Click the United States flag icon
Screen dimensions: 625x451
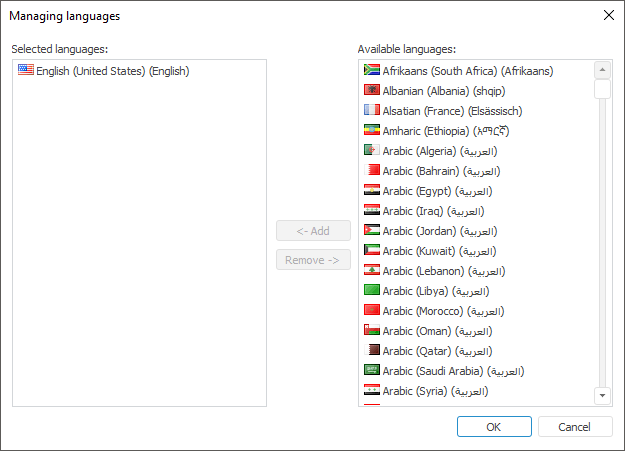[x=25, y=71]
